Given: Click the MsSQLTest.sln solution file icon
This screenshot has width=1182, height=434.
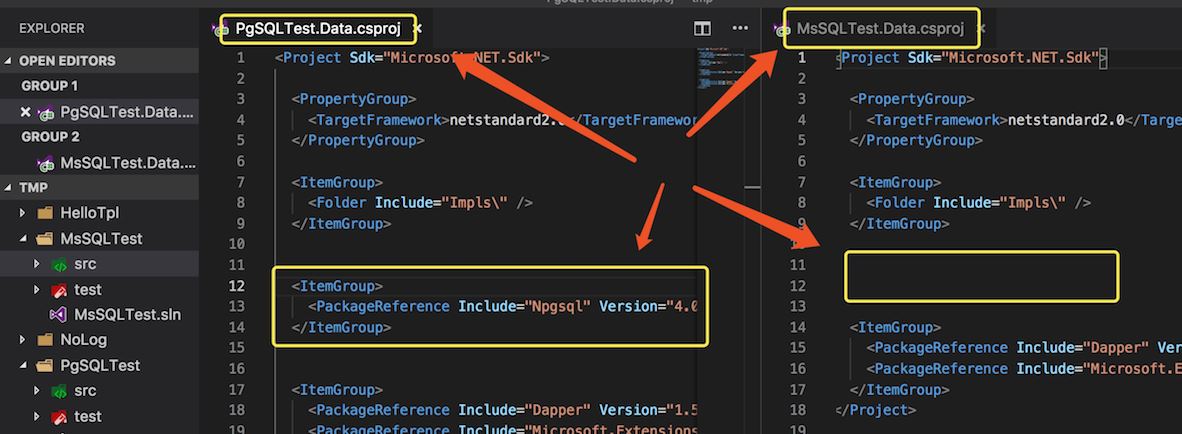Looking at the screenshot, I should click(59, 315).
